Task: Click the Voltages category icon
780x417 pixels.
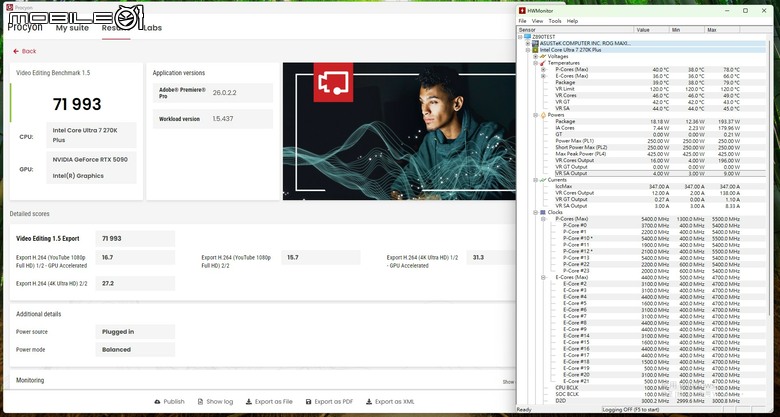Action: pyautogui.click(x=543, y=57)
